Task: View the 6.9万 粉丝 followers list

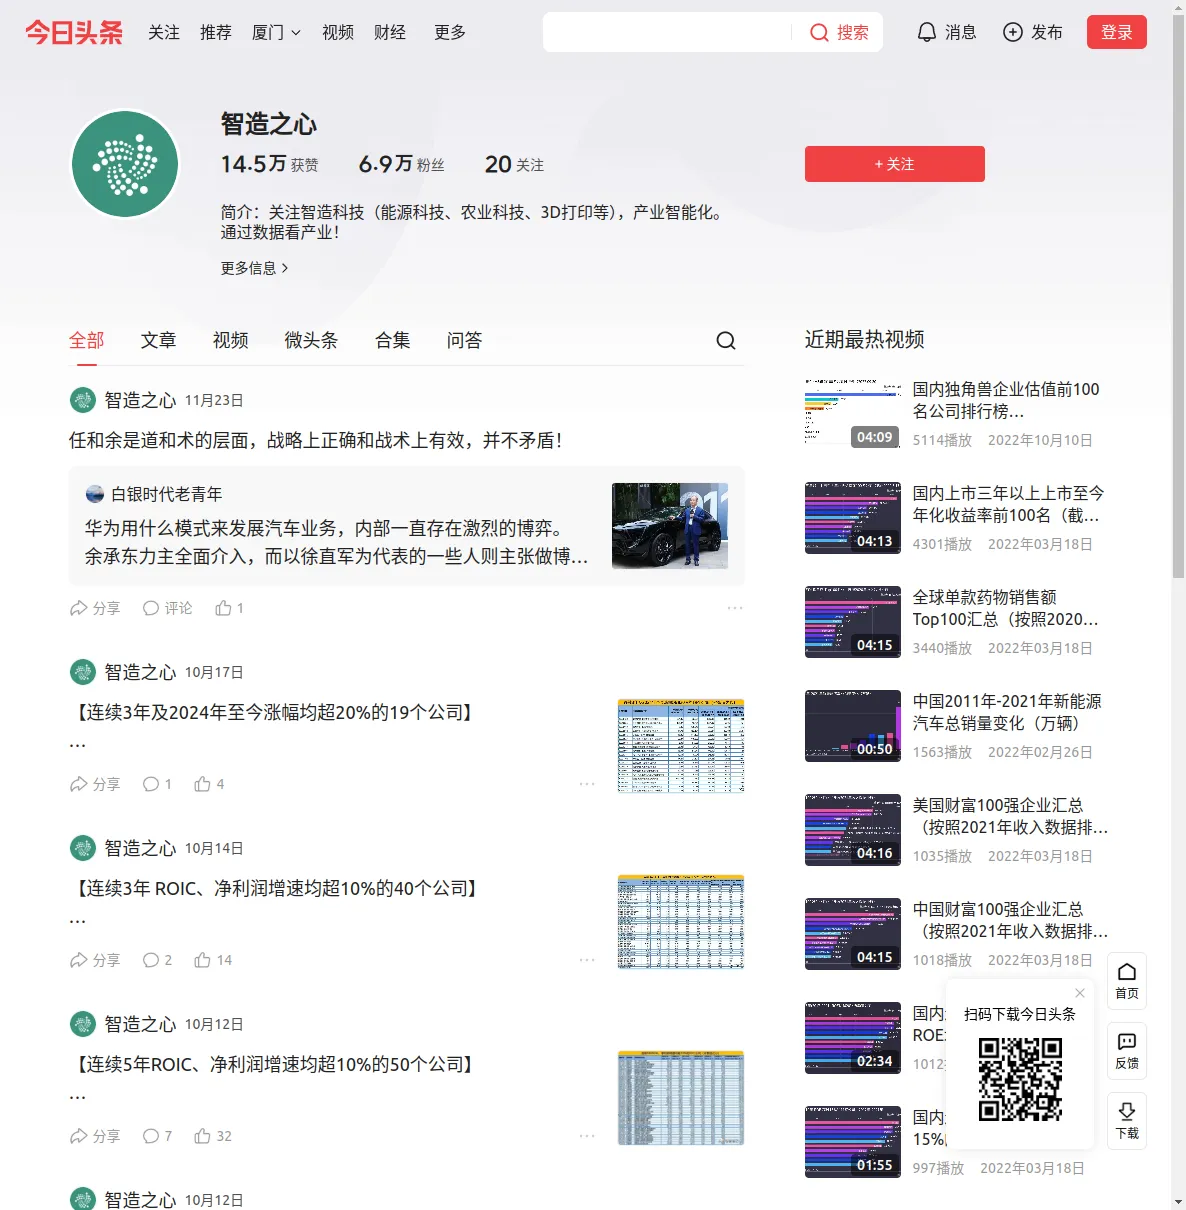Action: pyautogui.click(x=401, y=164)
